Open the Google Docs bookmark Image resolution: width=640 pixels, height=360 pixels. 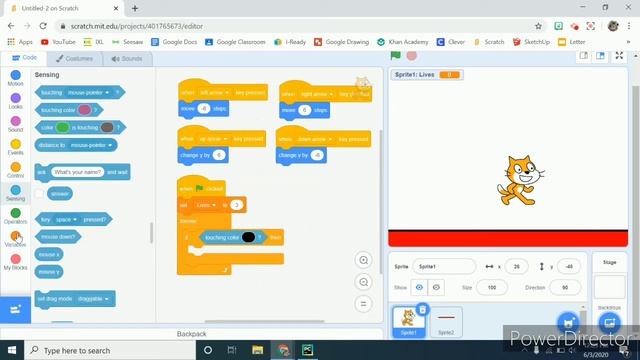(174, 42)
